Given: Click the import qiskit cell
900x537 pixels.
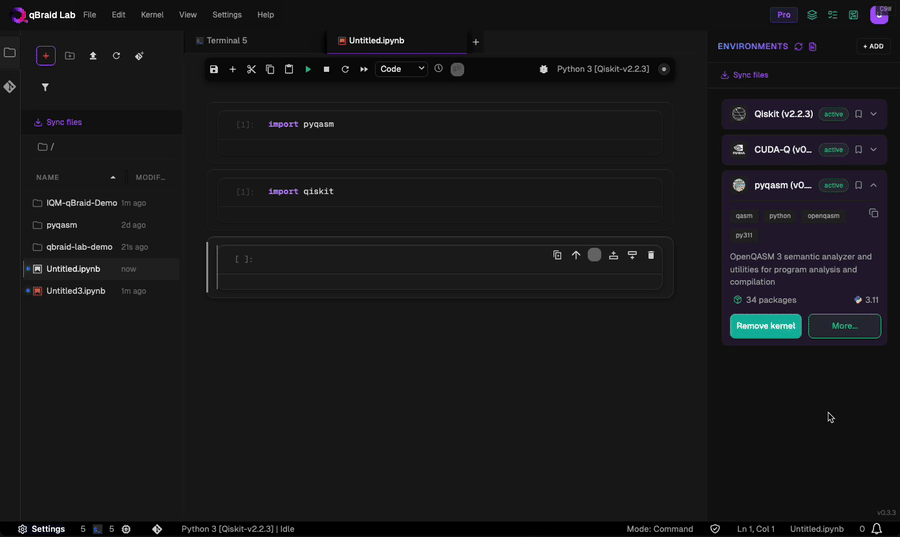Looking at the screenshot, I should (x=440, y=192).
